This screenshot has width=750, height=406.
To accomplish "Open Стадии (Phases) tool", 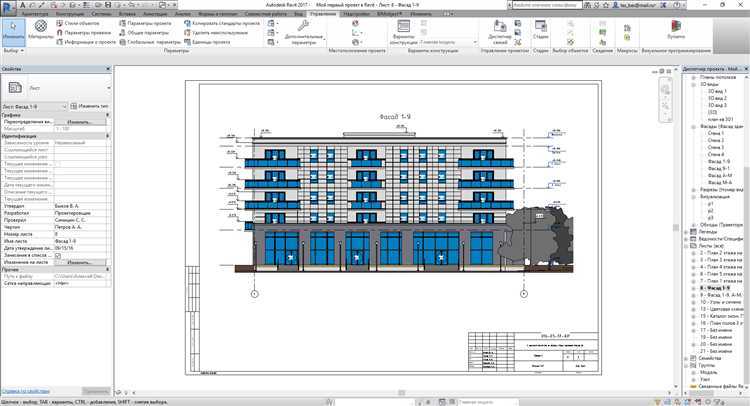I will 540,30.
